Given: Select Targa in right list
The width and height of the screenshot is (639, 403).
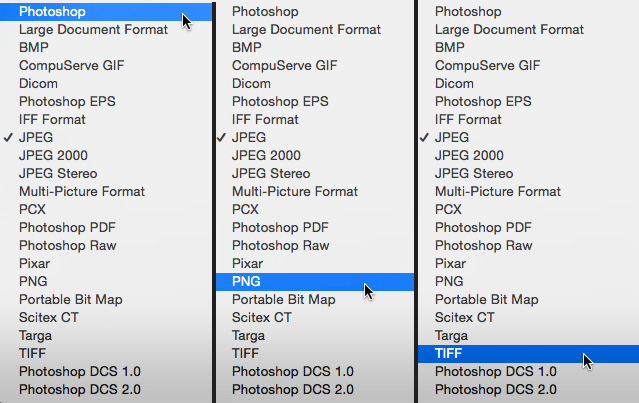Looking at the screenshot, I should click(x=529, y=336).
